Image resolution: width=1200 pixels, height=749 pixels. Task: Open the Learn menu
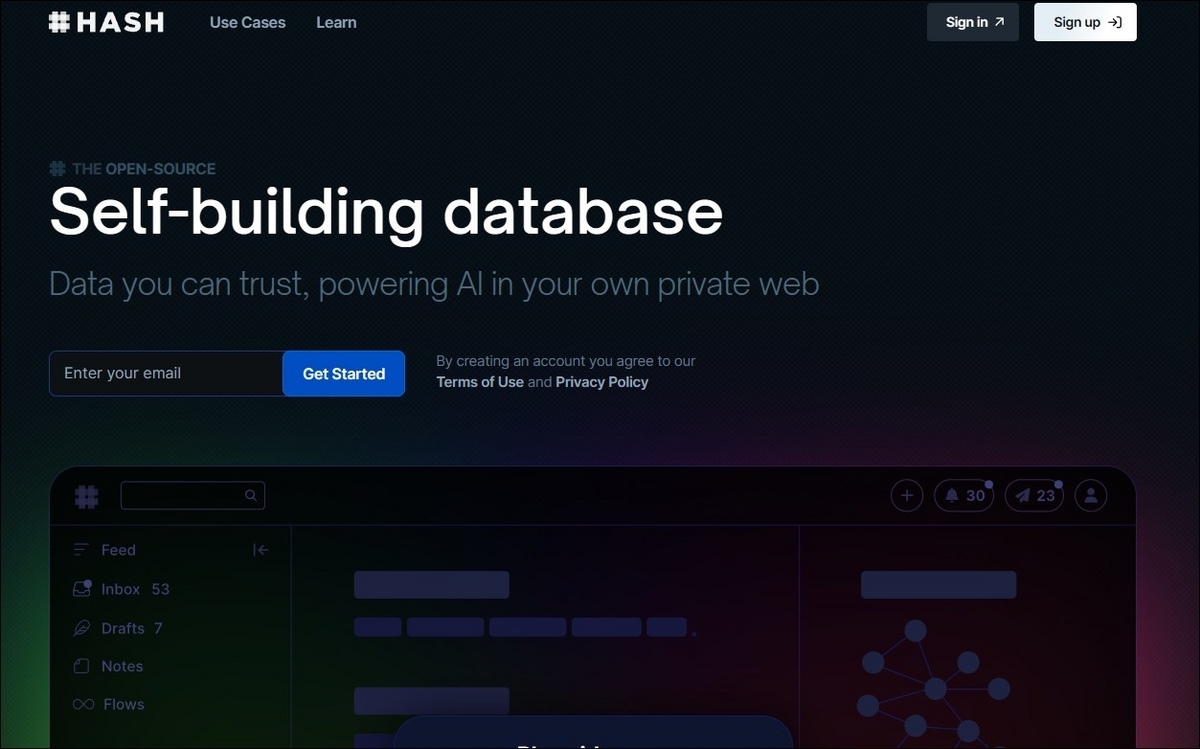pos(336,22)
